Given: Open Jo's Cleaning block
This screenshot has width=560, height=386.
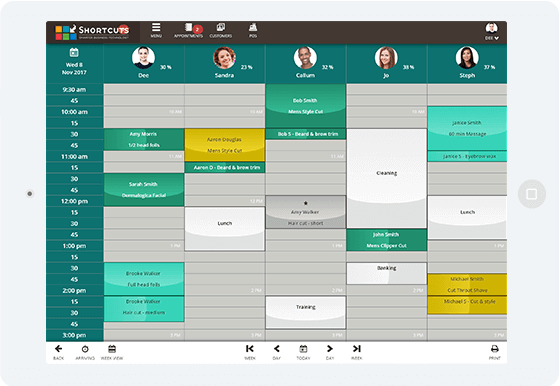Looking at the screenshot, I should pos(386,179).
